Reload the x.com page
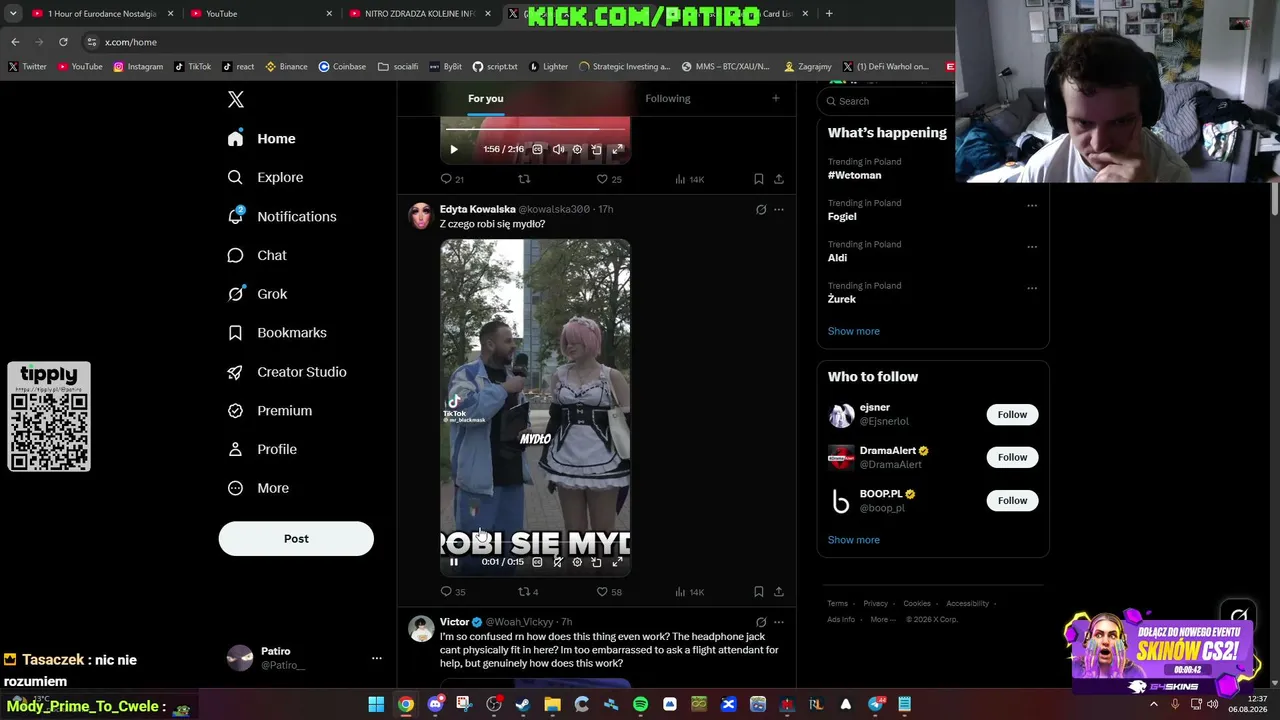This screenshot has width=1280, height=720. [63, 42]
